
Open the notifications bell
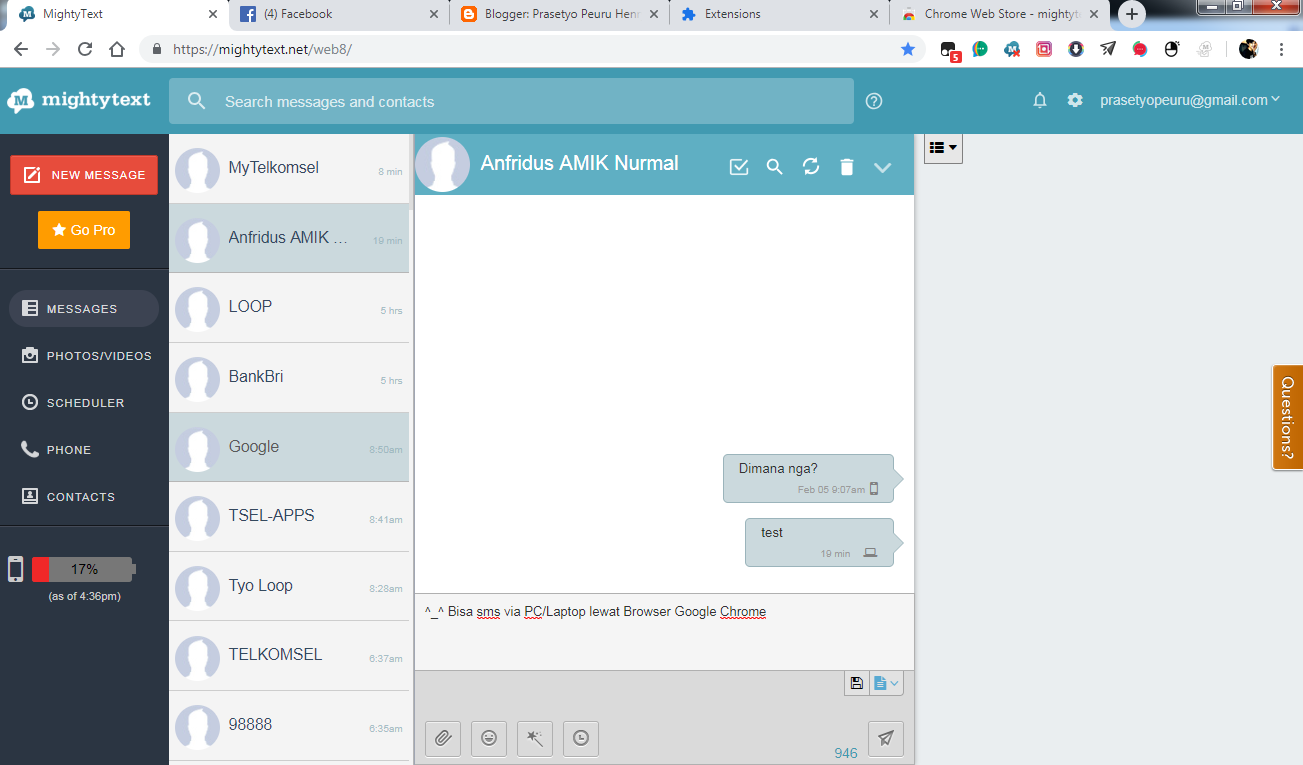pyautogui.click(x=1040, y=100)
